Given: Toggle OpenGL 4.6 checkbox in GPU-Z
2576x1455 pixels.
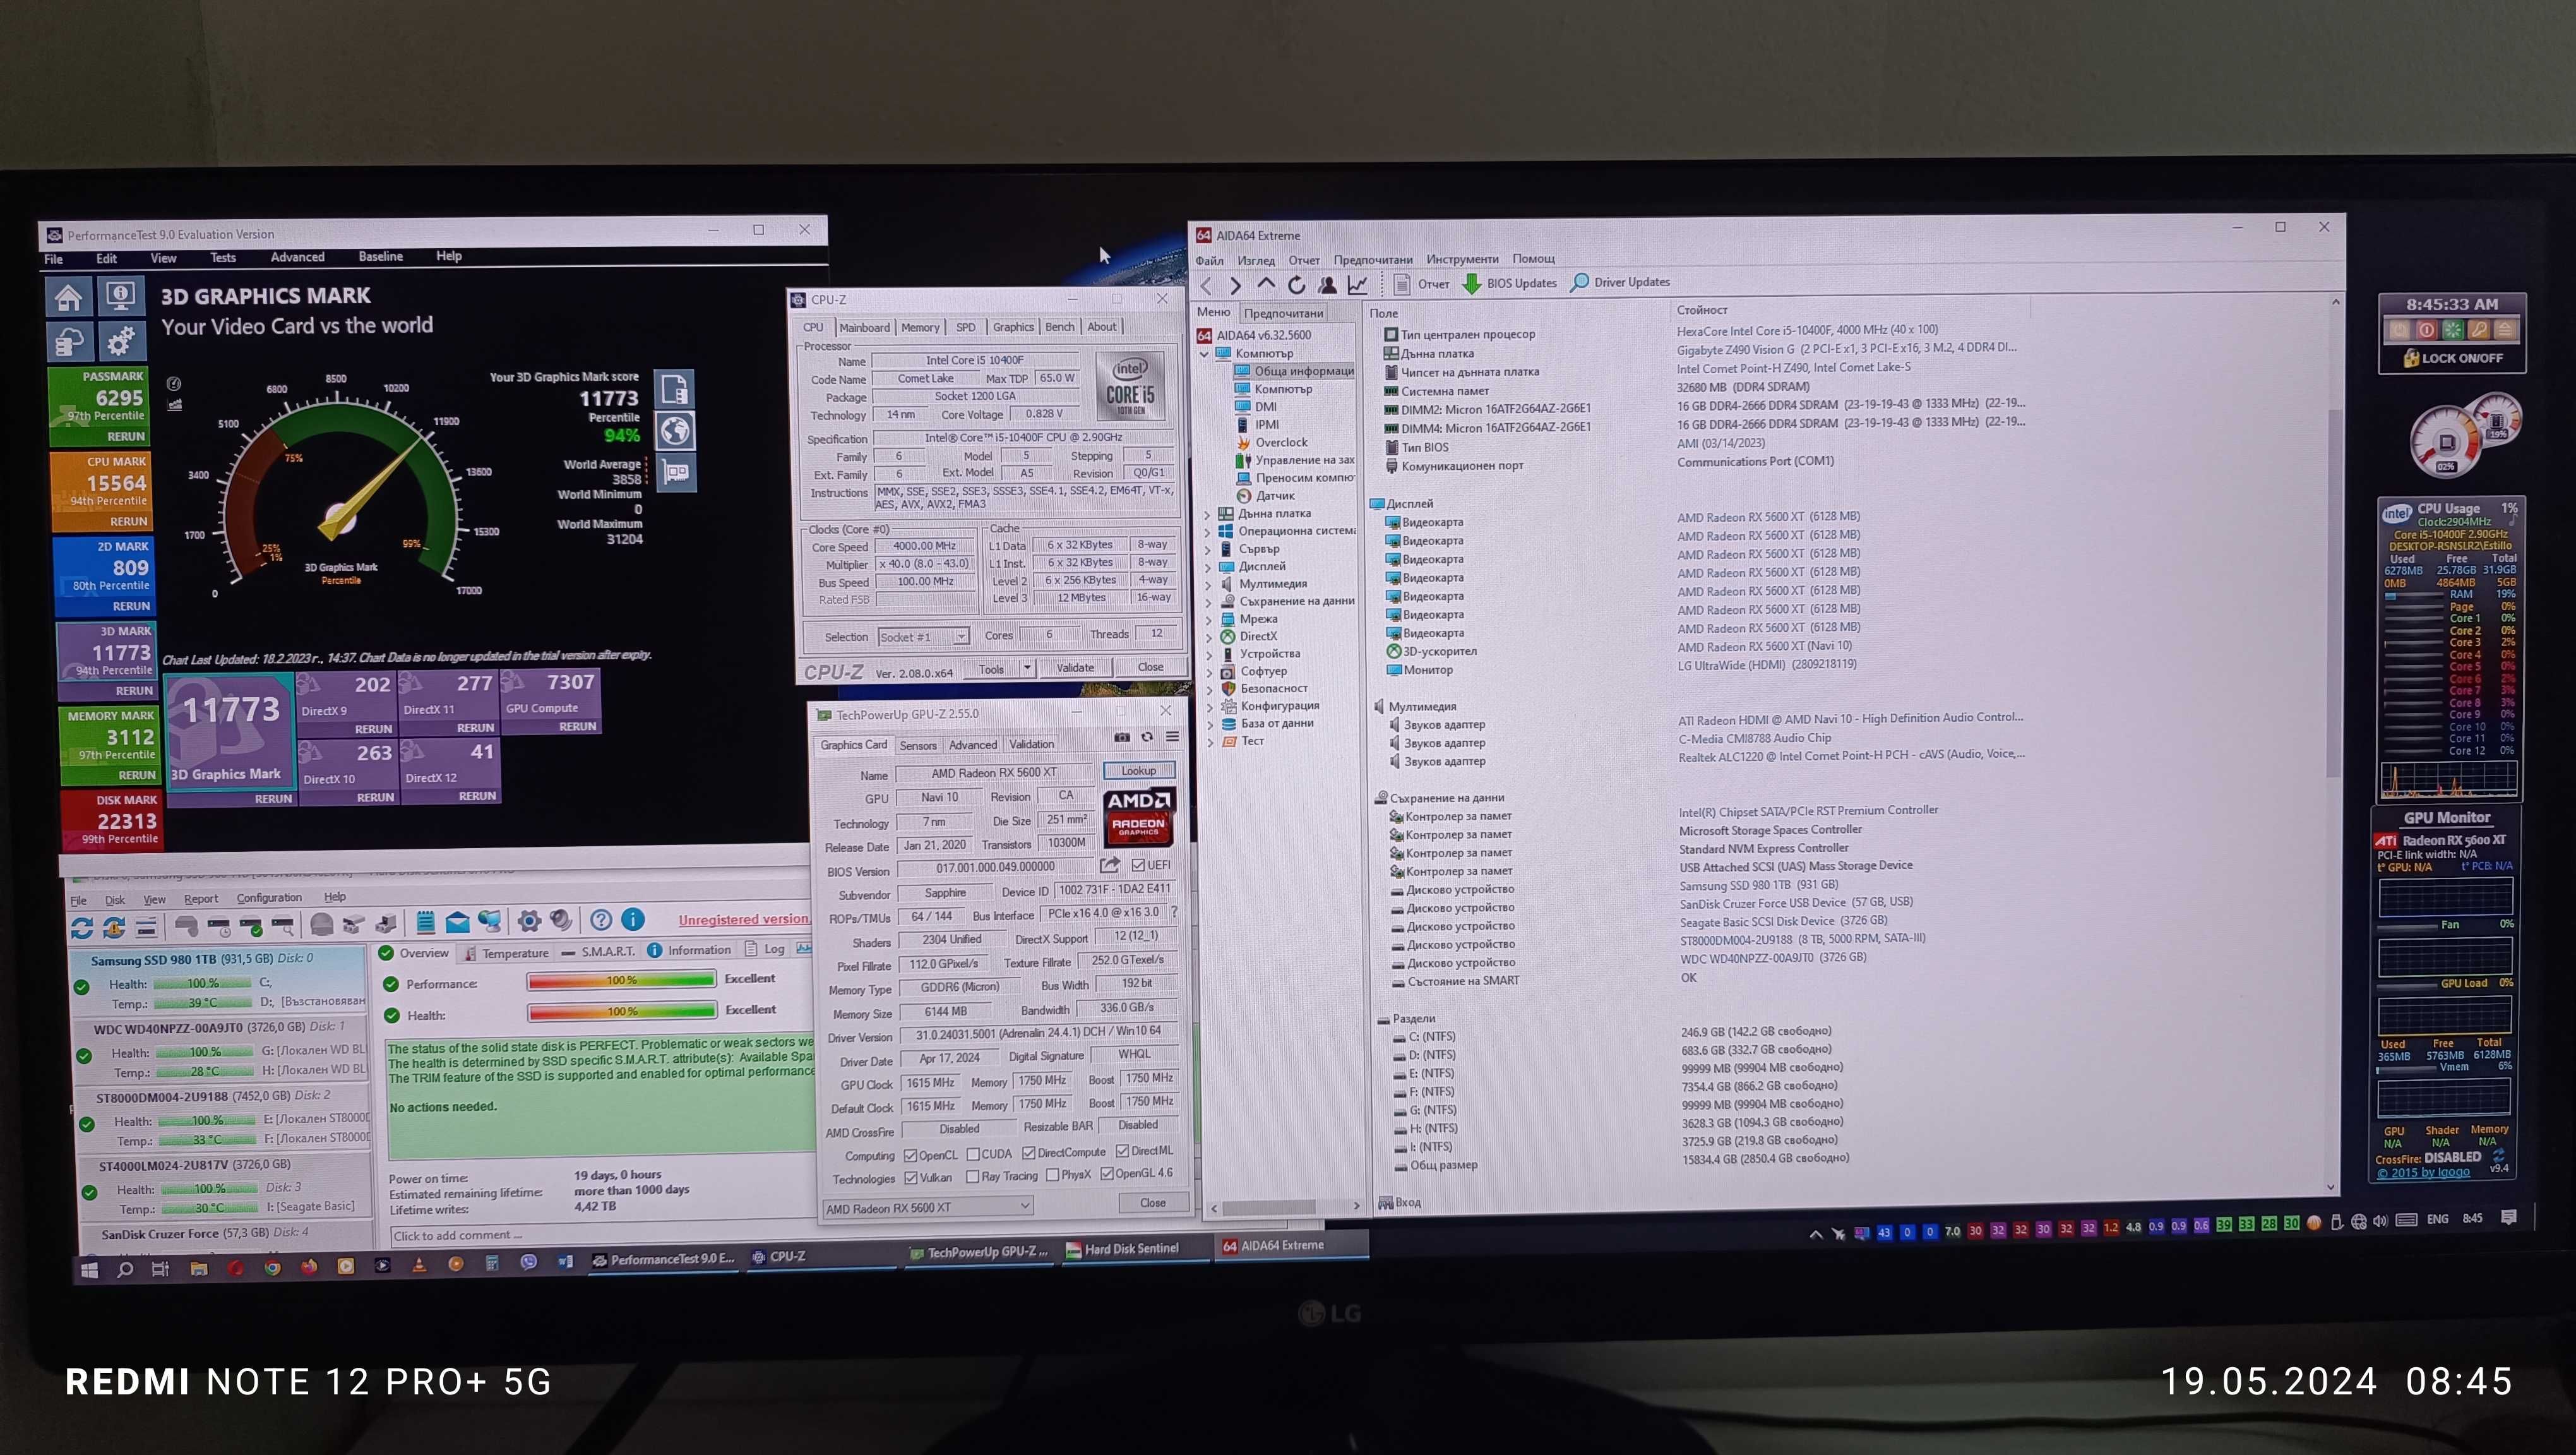Looking at the screenshot, I should pyautogui.click(x=1107, y=1174).
